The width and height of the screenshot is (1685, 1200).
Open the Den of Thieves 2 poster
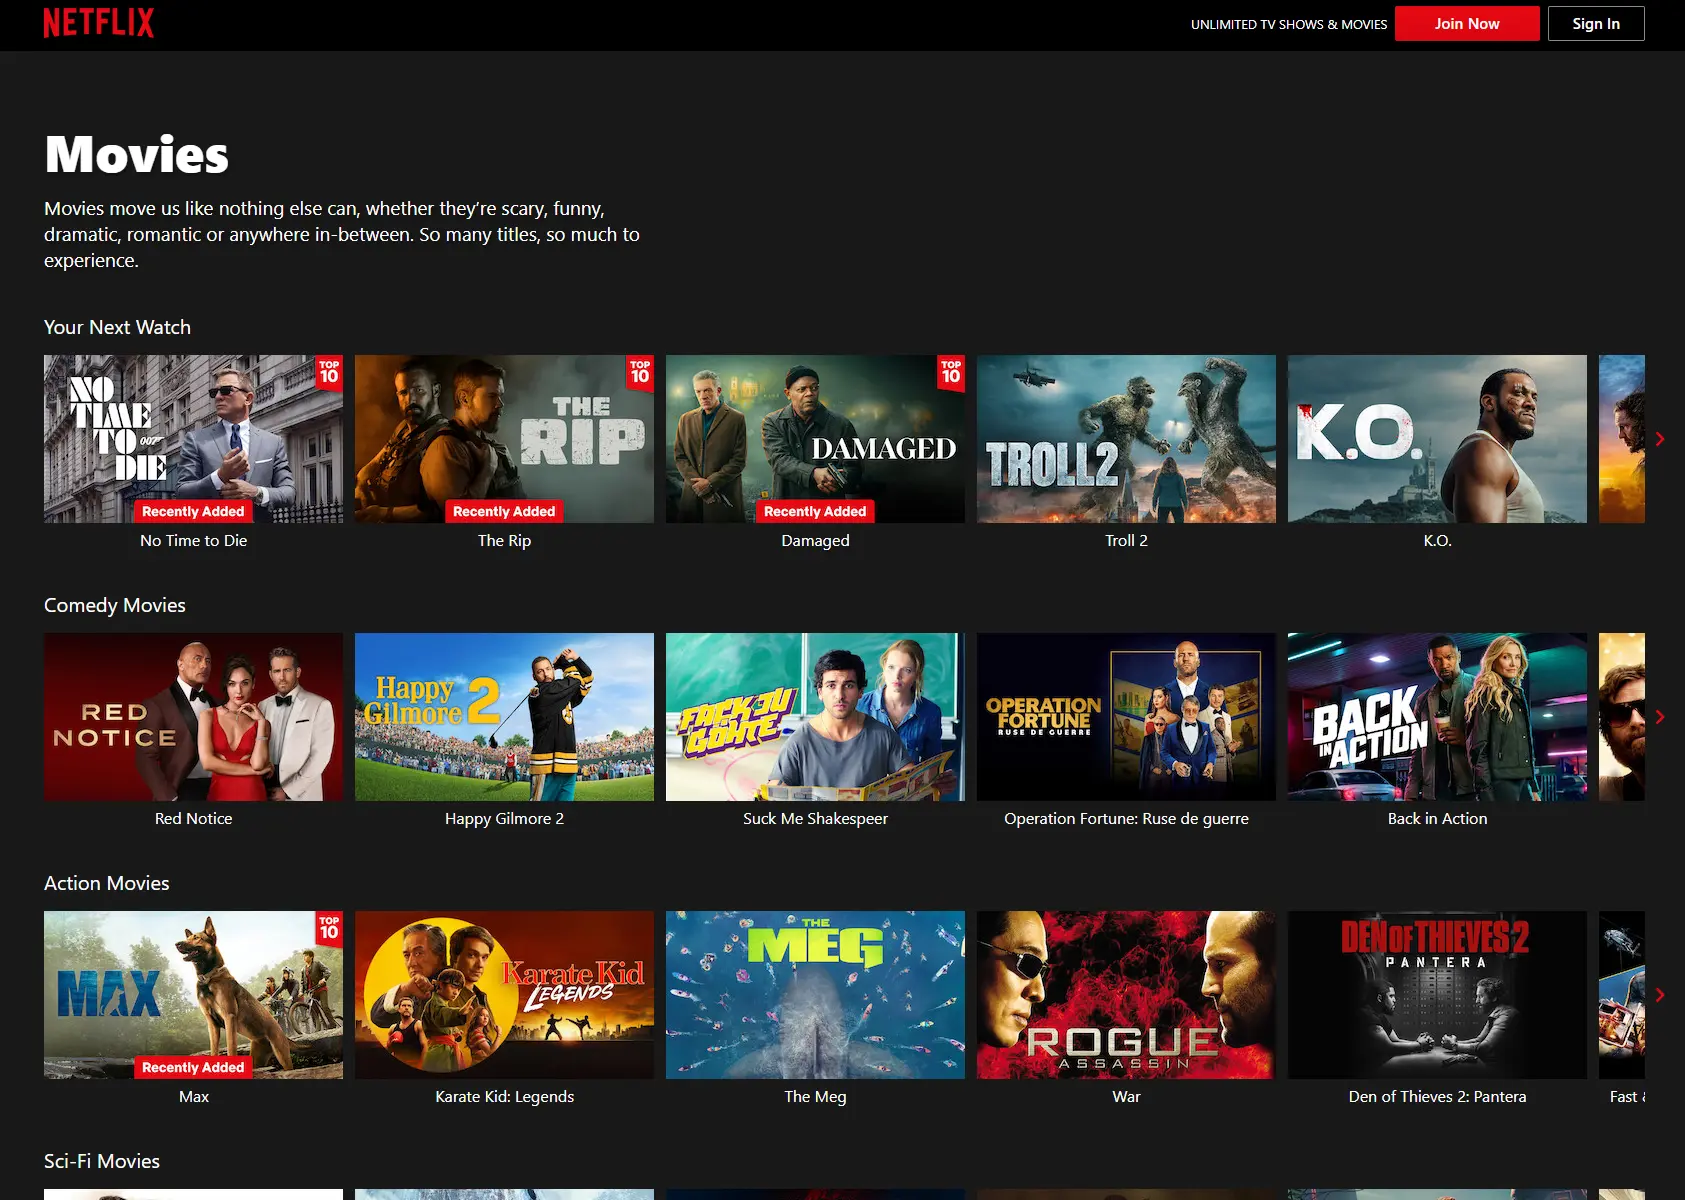coord(1437,995)
